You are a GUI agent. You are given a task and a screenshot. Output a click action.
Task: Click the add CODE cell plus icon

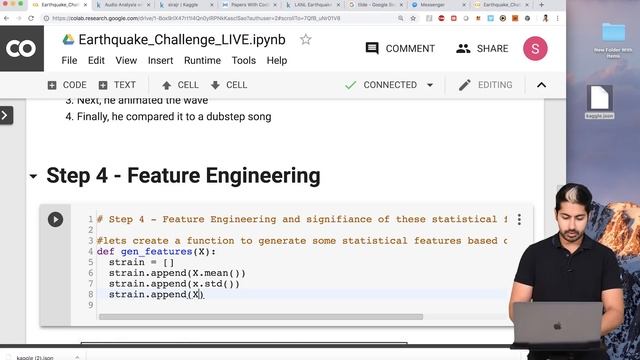(52, 85)
